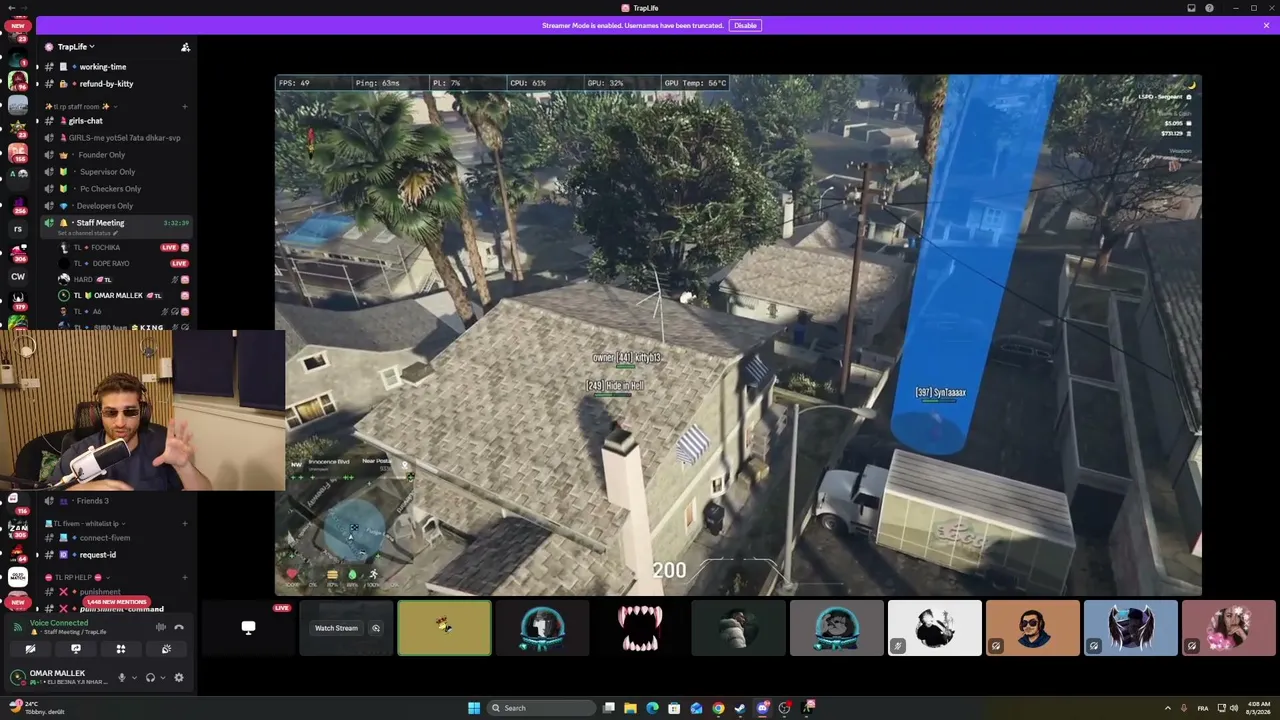Select the yellow highlighted participant tile

point(444,628)
